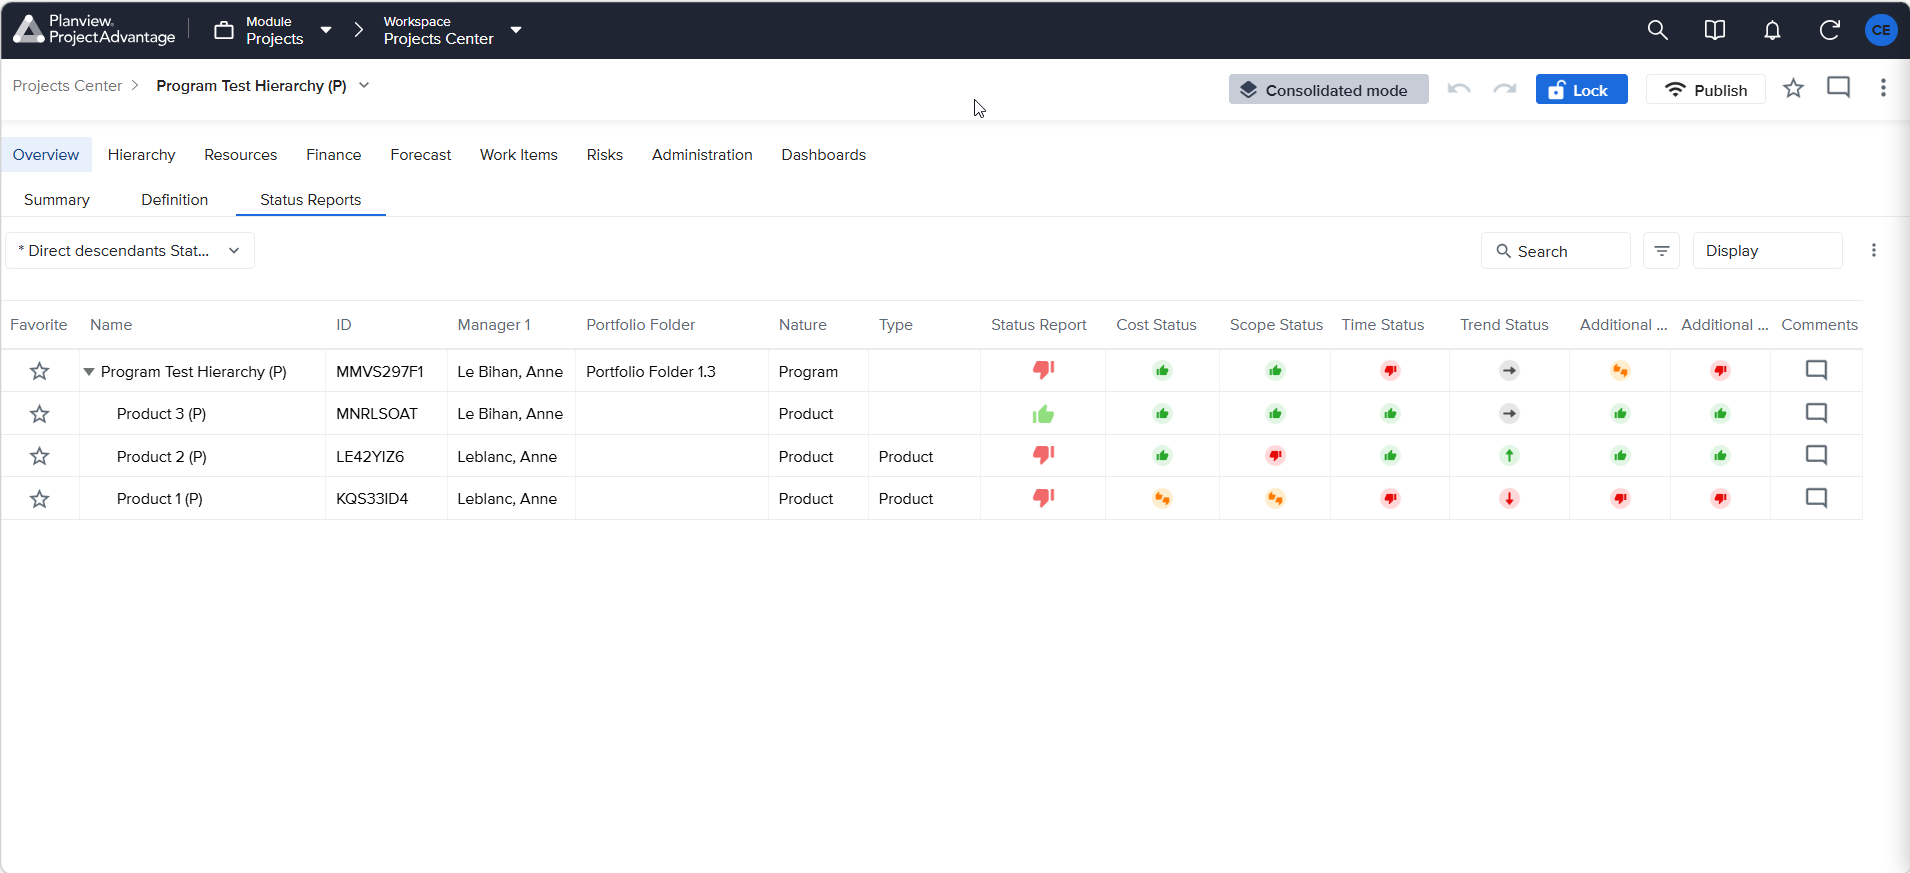Screen dimensions: 1910x873
Task: Open the global search magnifier icon
Action: (x=1657, y=30)
